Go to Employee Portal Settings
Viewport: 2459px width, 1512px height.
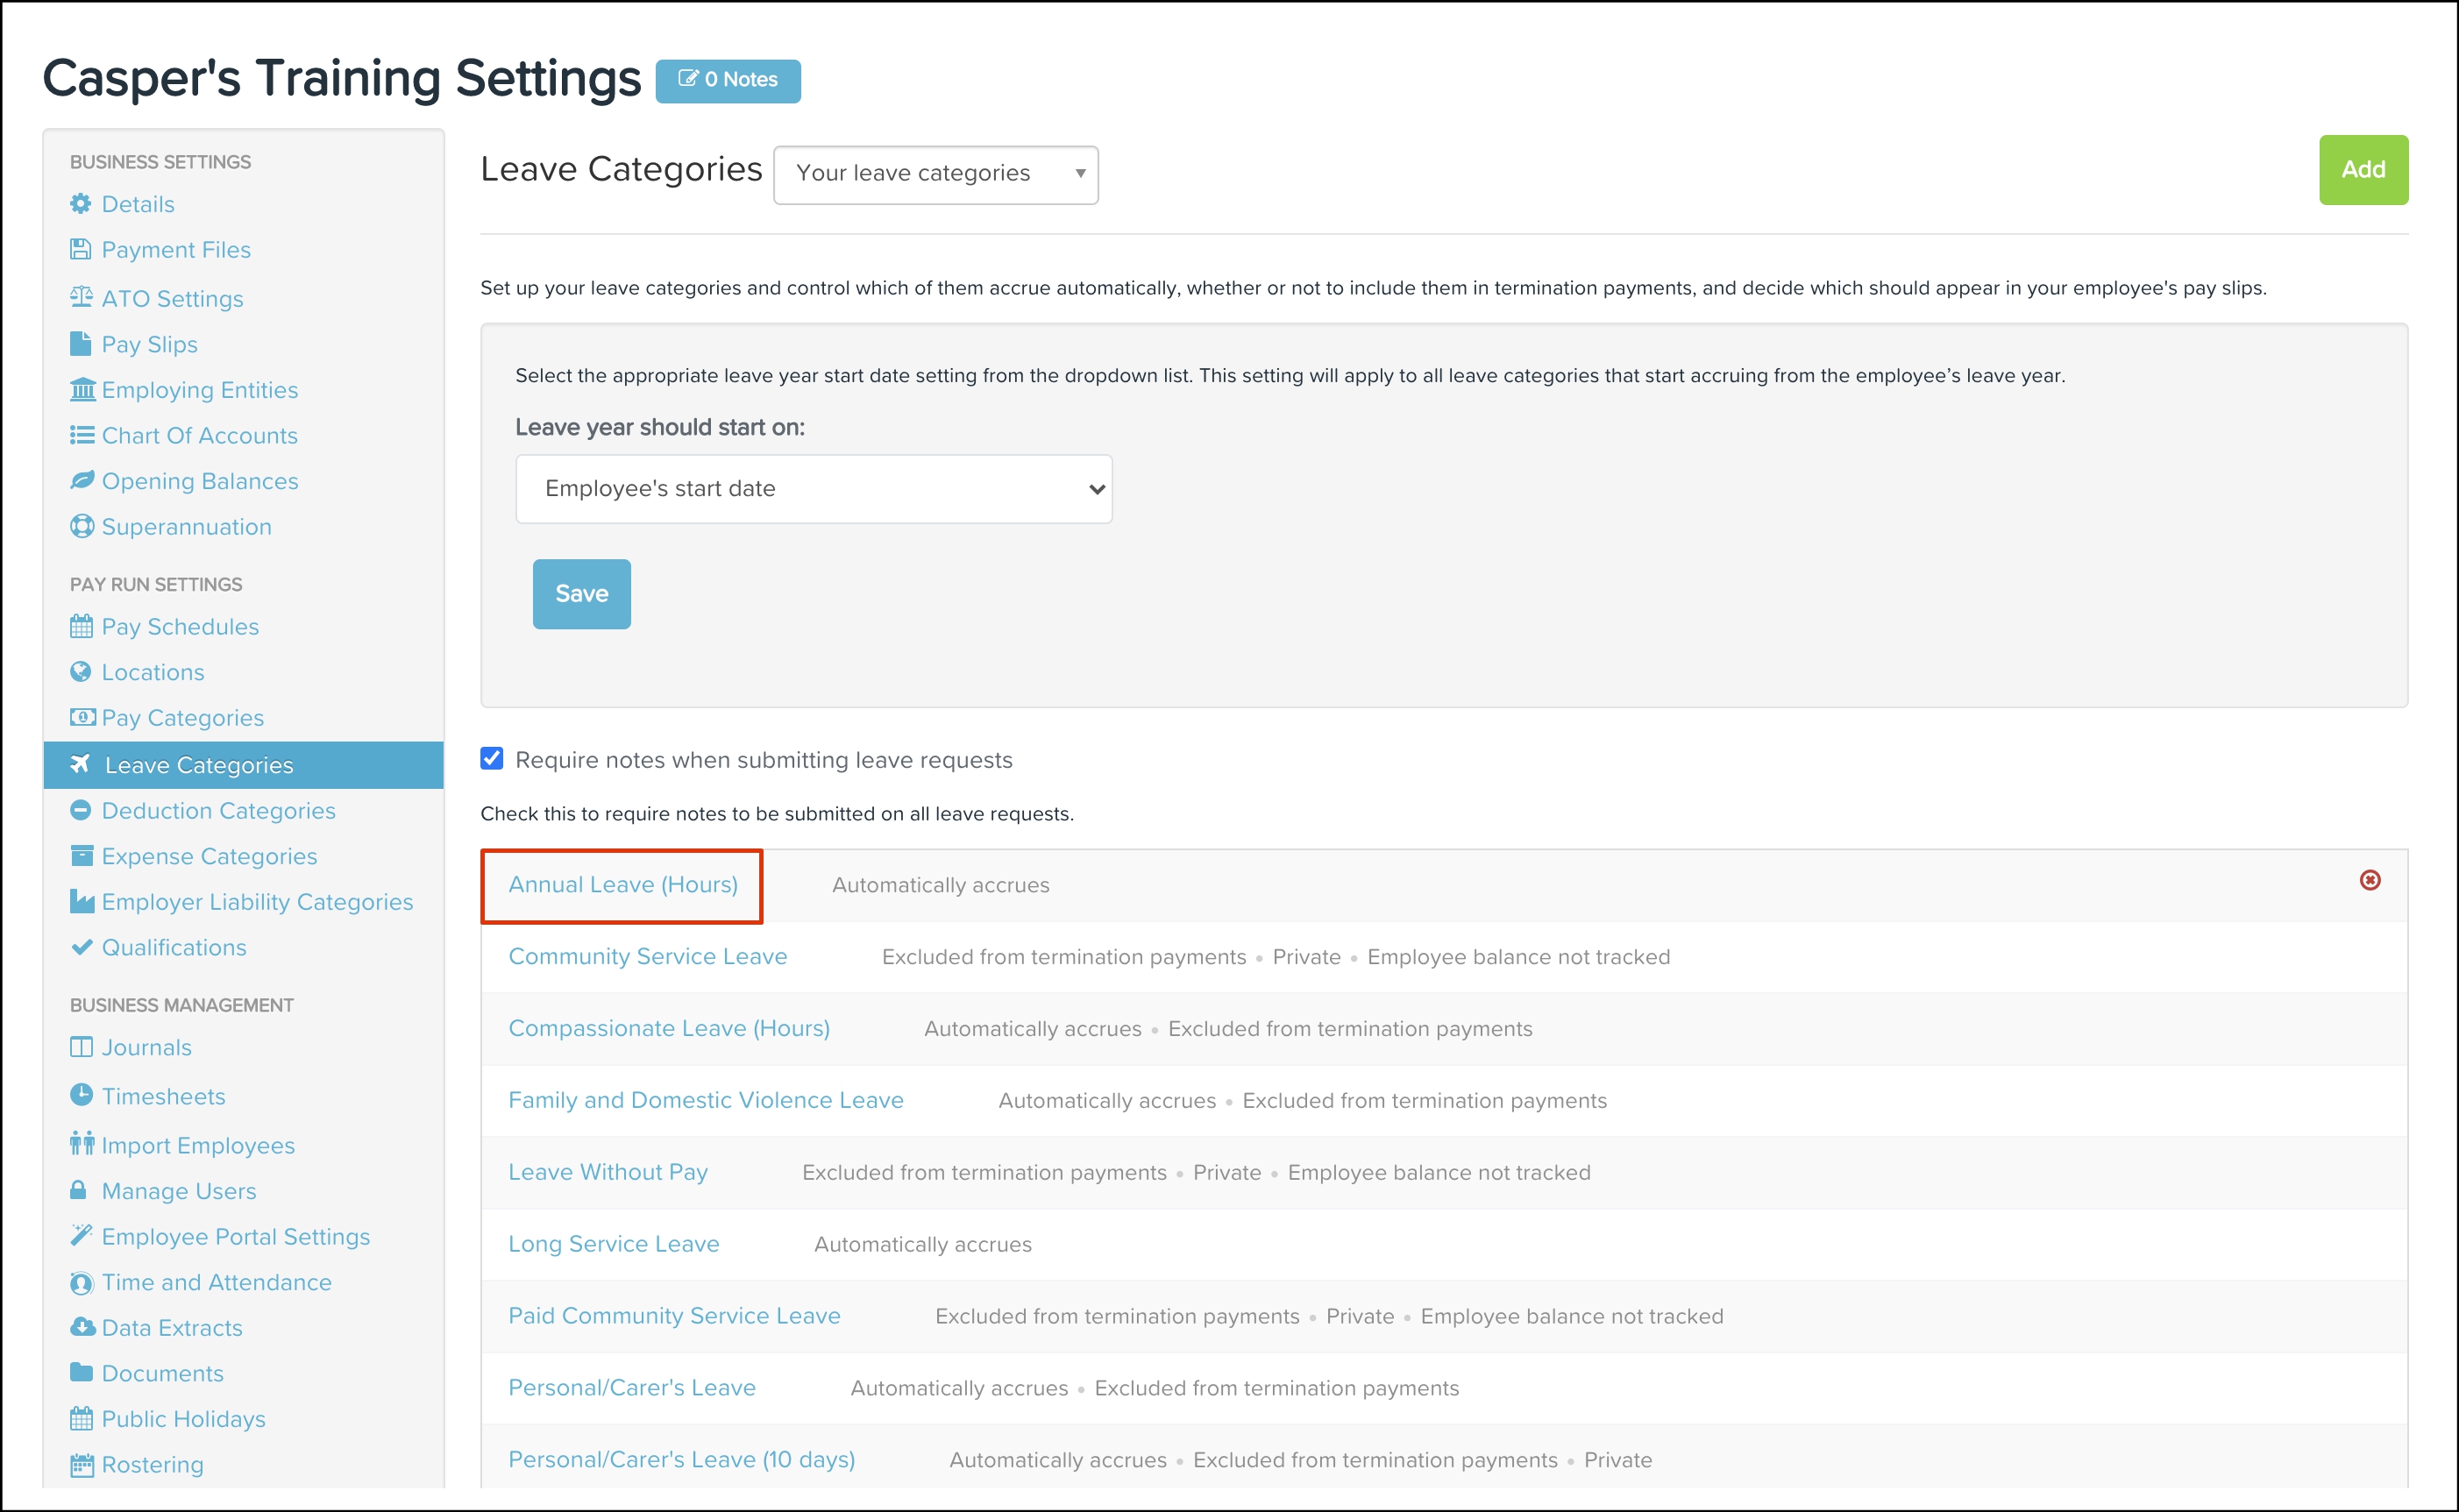point(235,1237)
